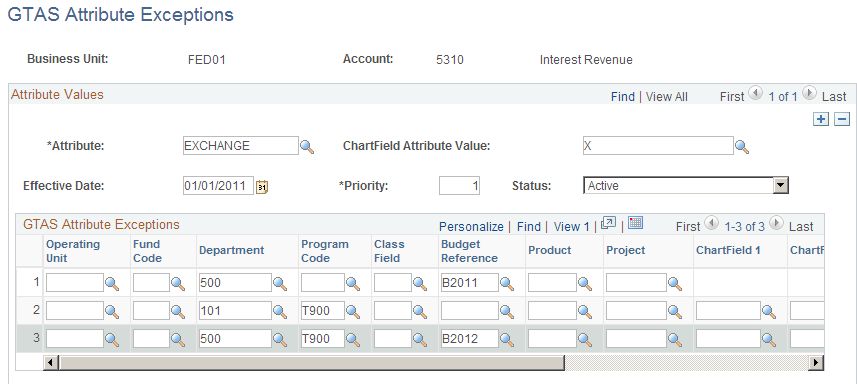Look up Budget Reference B2011
The height and width of the screenshot is (384, 857).
click(507, 283)
